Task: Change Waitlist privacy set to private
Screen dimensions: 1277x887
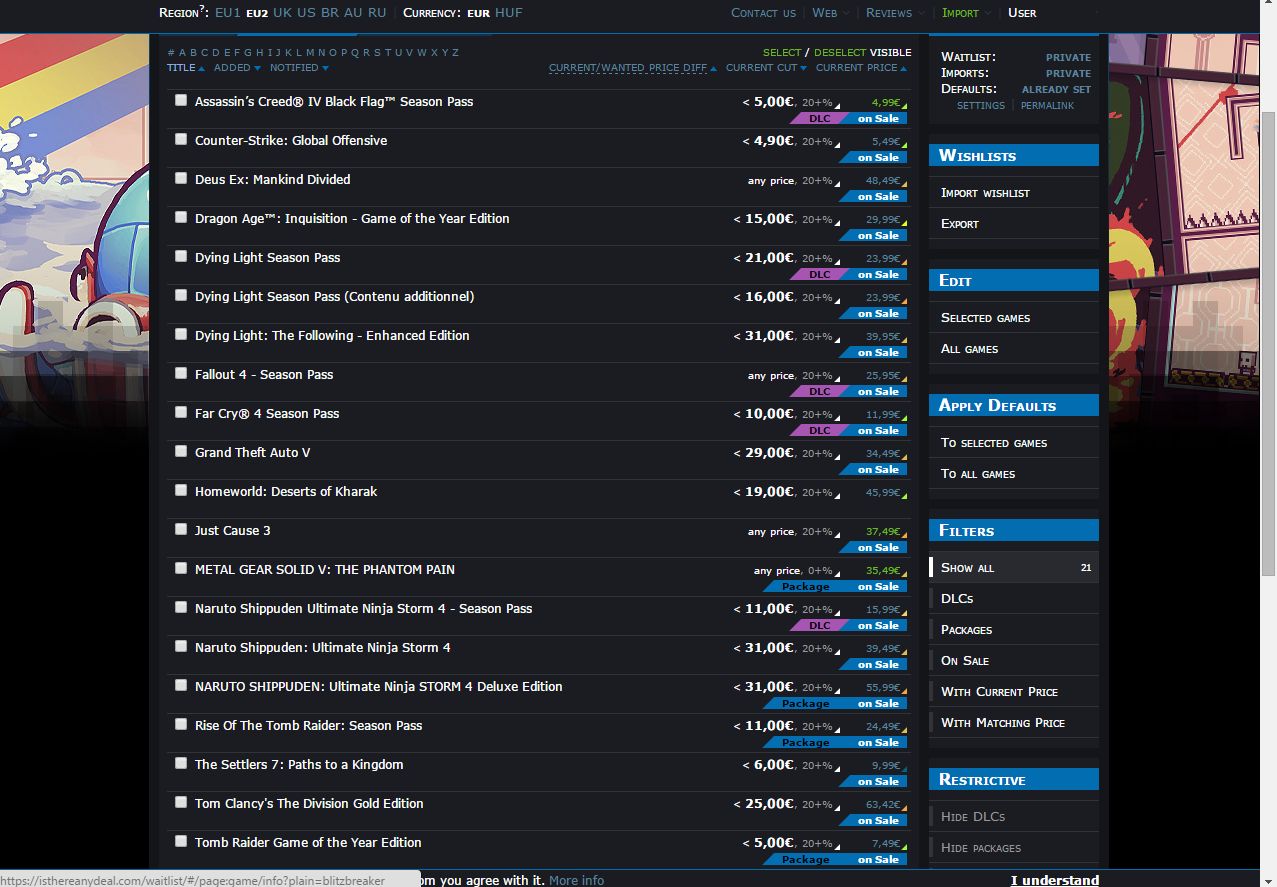Action: (x=1068, y=58)
